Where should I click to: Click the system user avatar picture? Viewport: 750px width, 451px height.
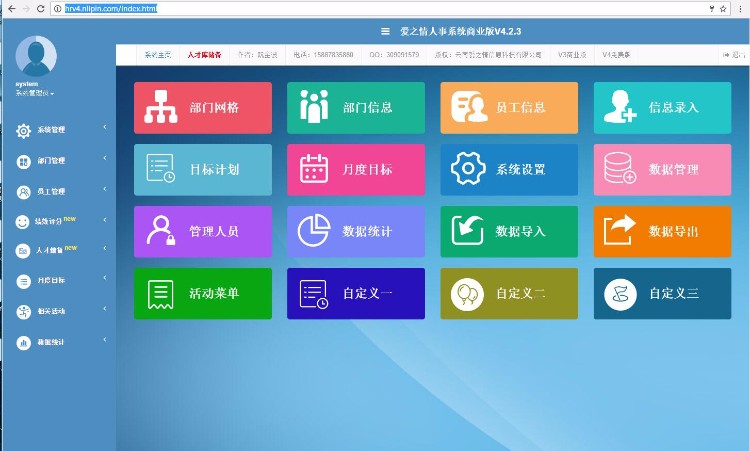tap(36, 56)
